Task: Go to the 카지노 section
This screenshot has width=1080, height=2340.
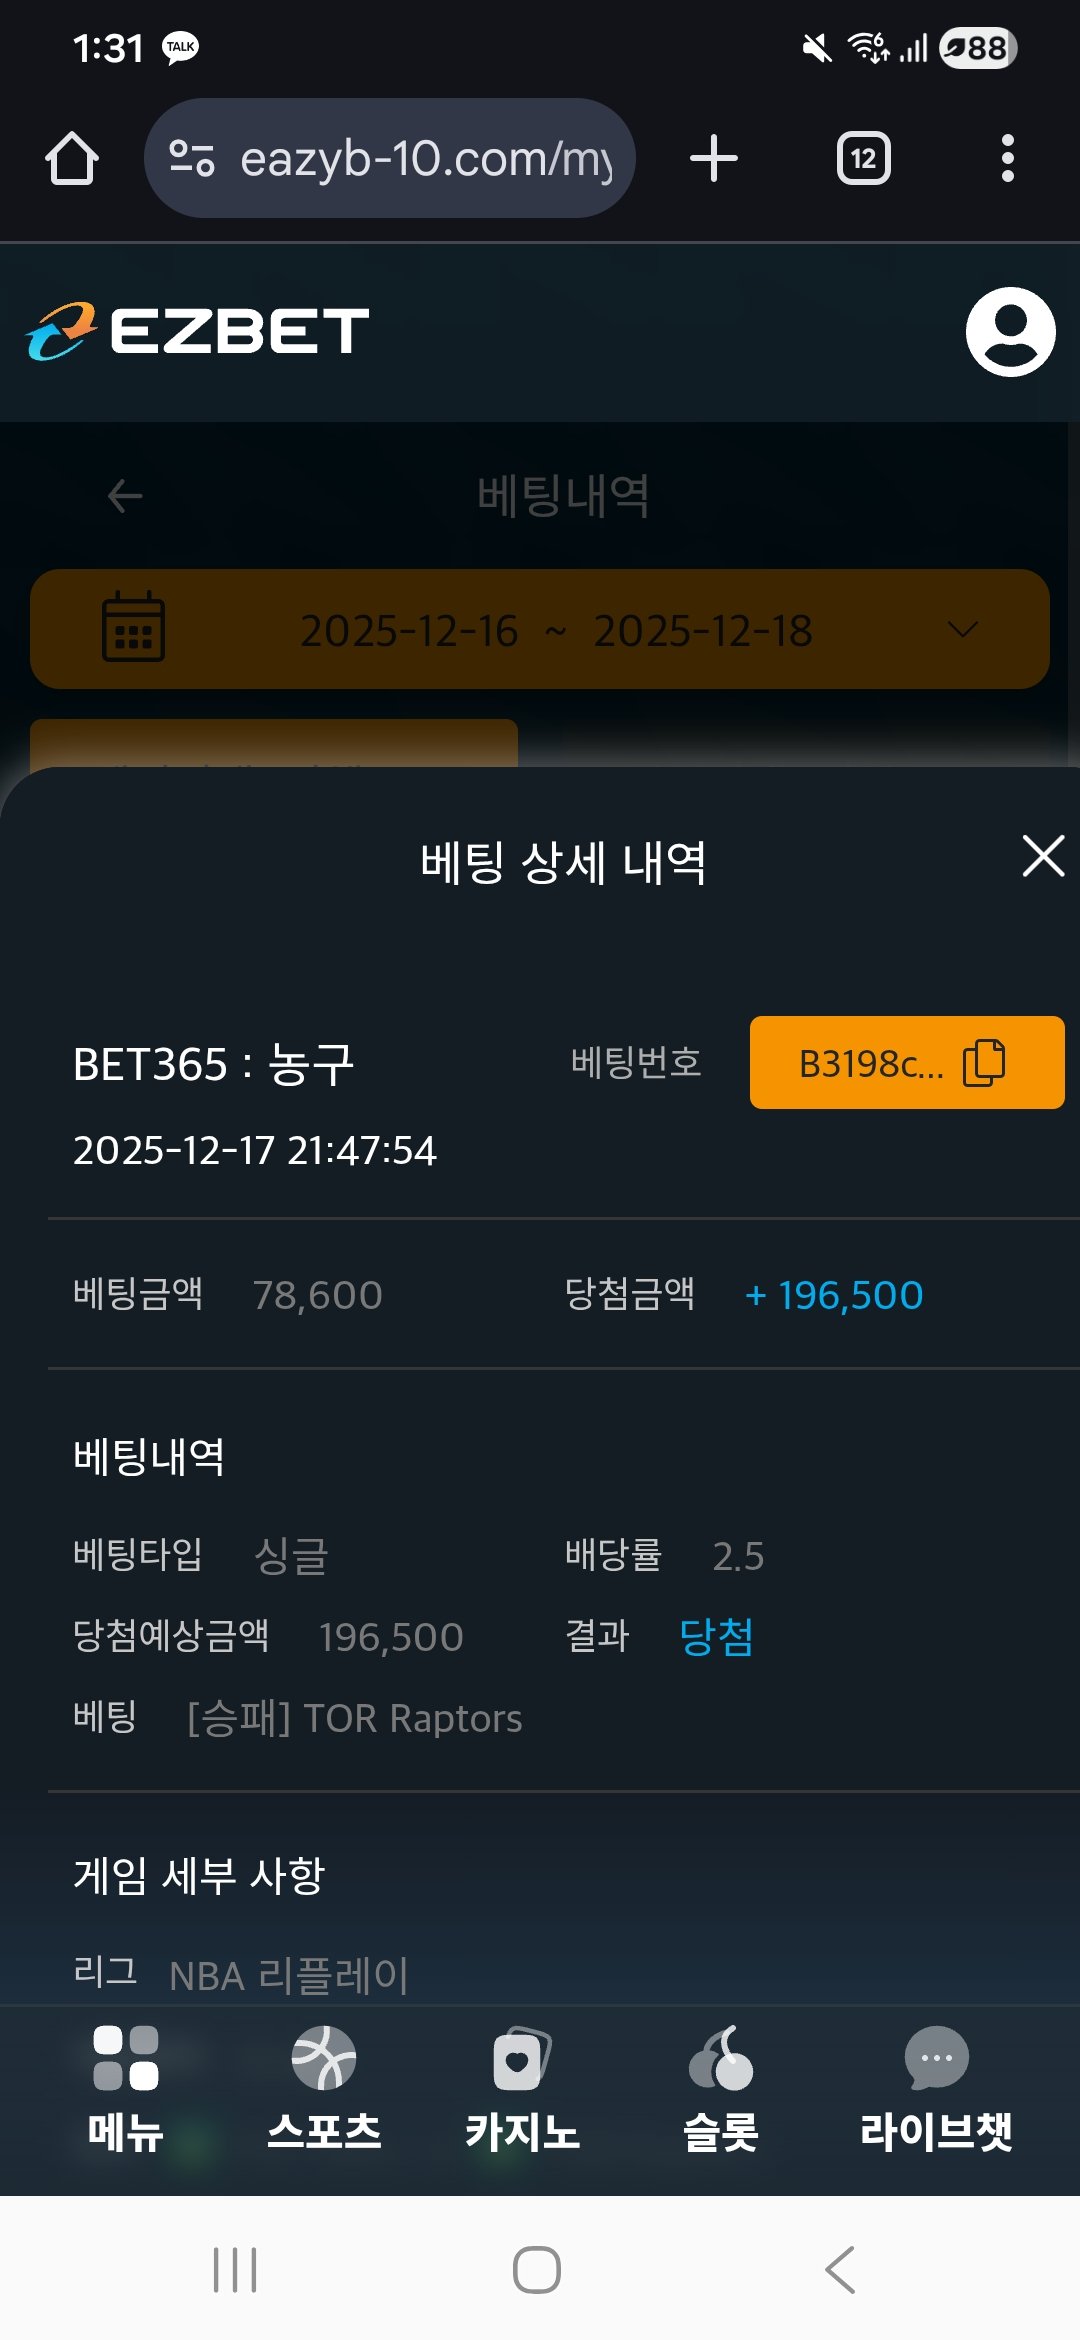Action: pos(522,2087)
